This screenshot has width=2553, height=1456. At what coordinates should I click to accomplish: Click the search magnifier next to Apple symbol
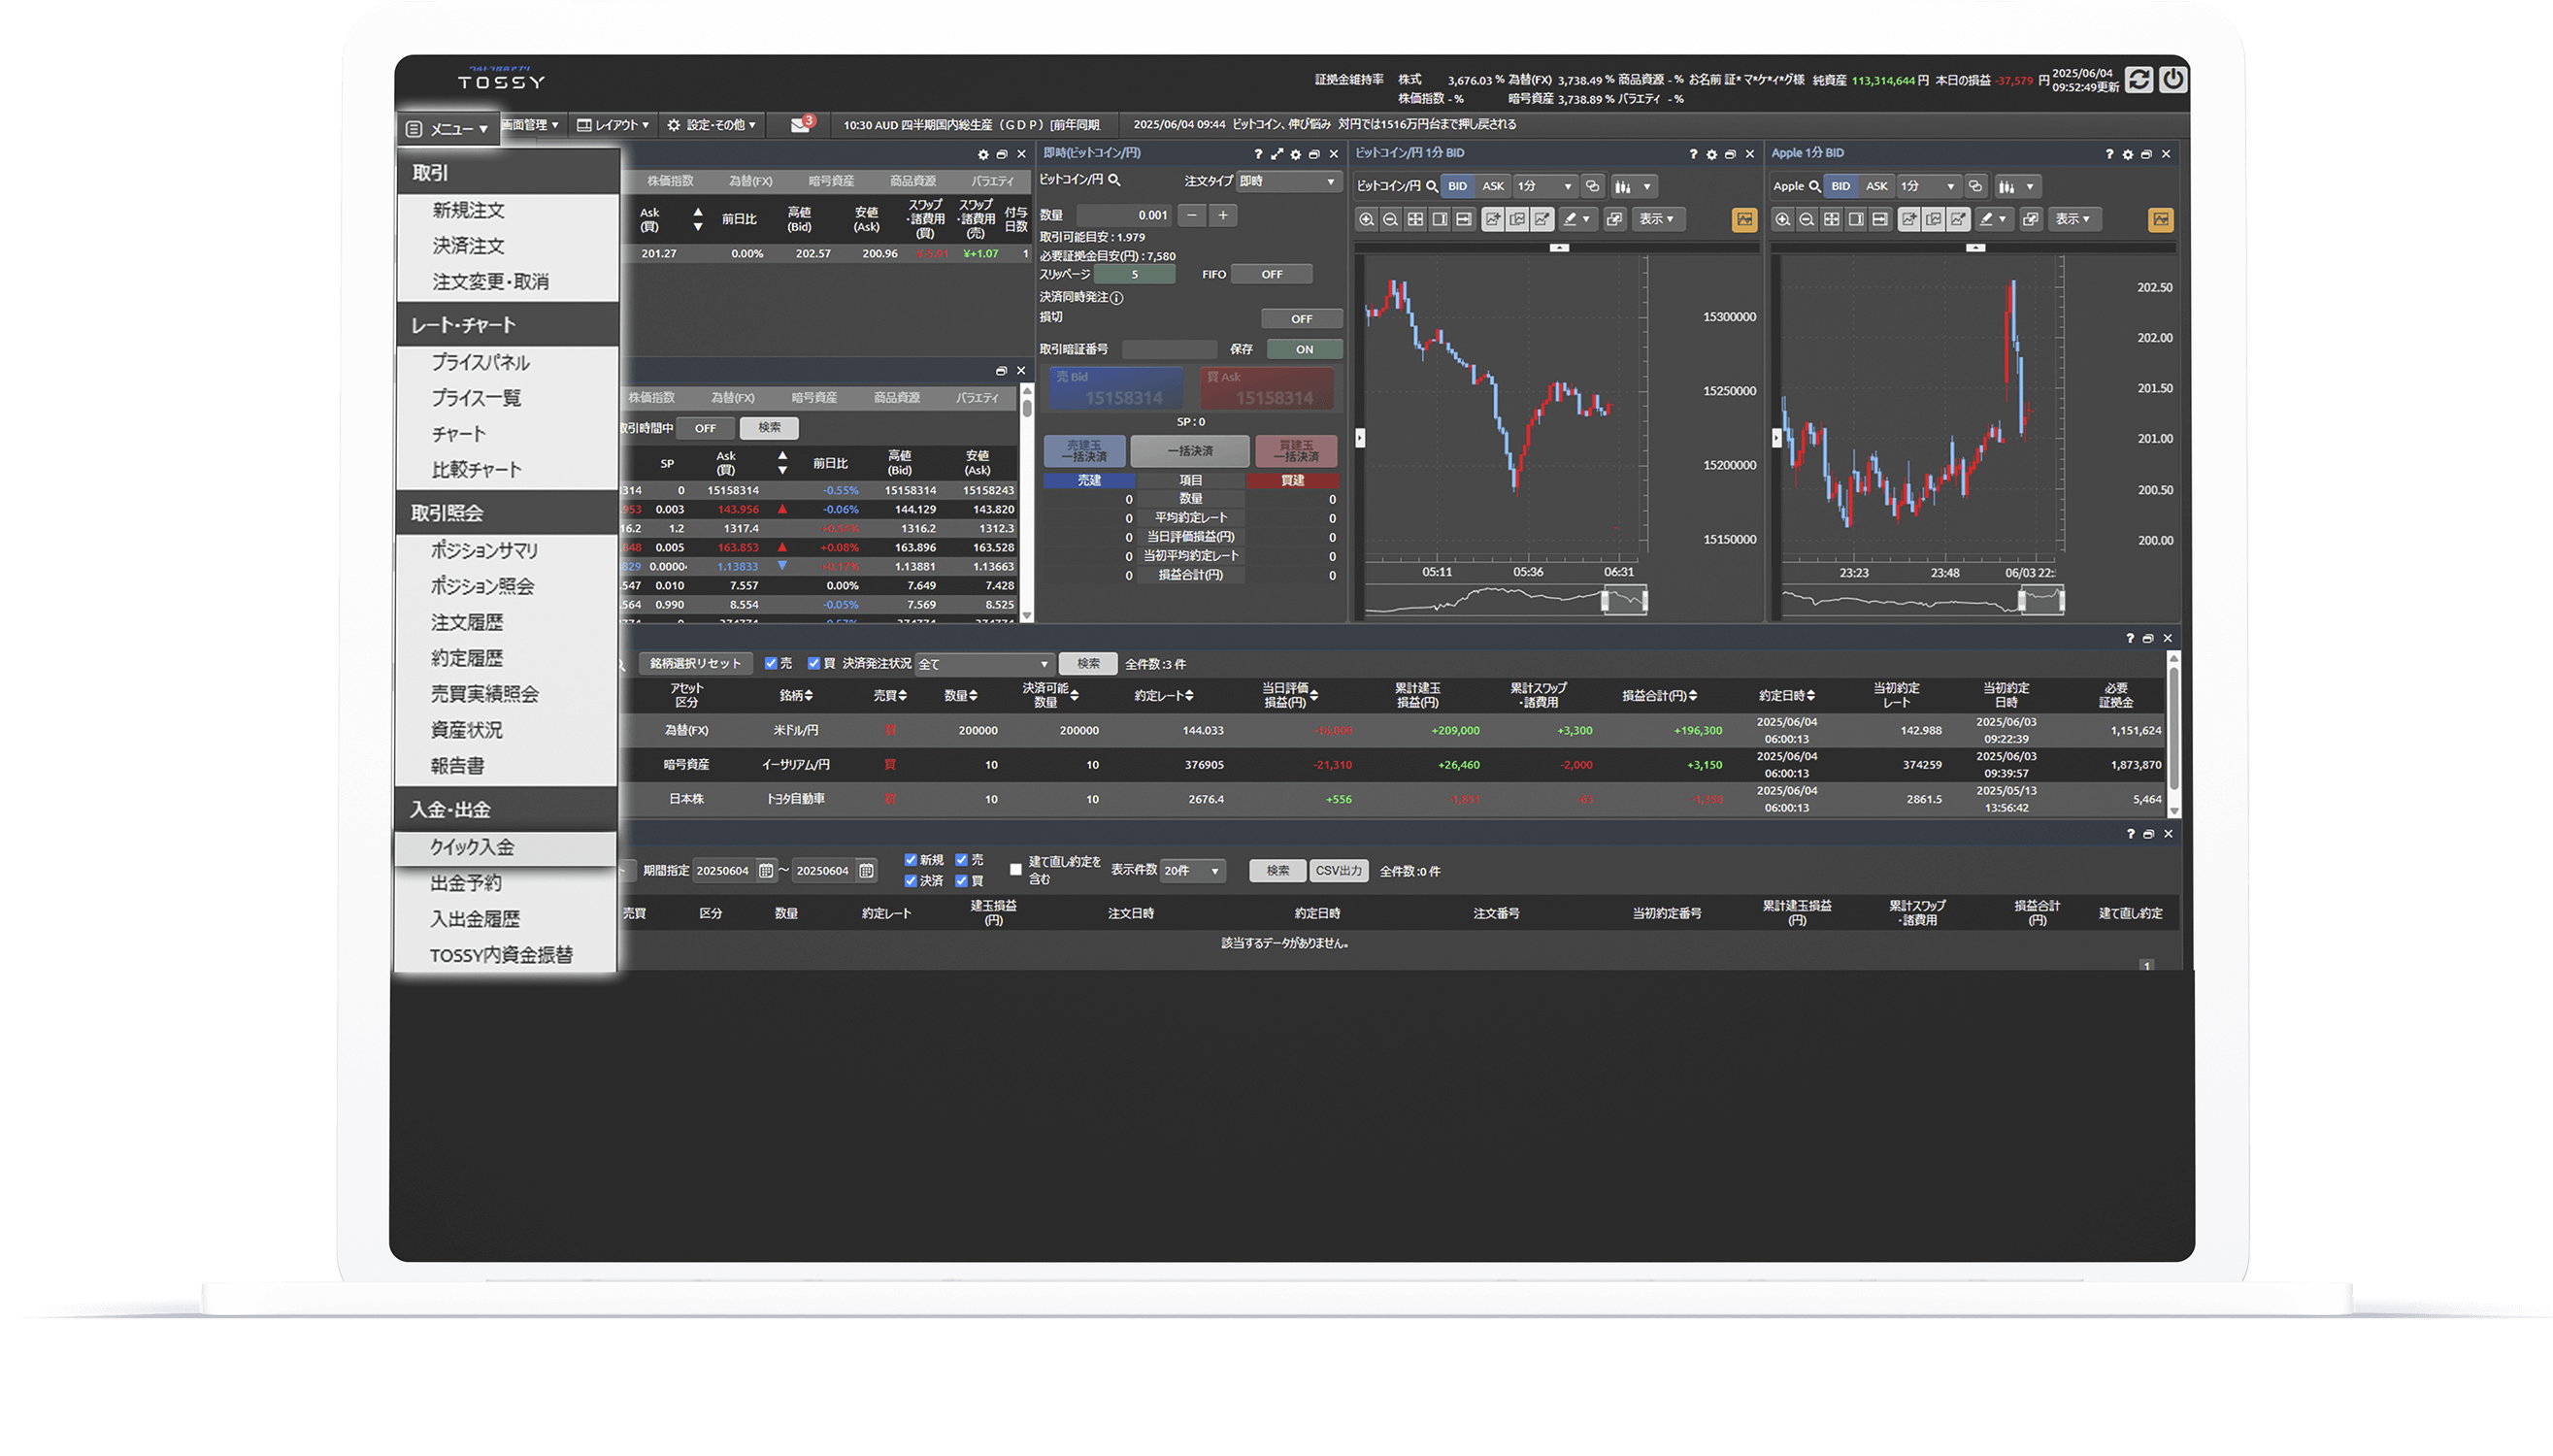1815,186
